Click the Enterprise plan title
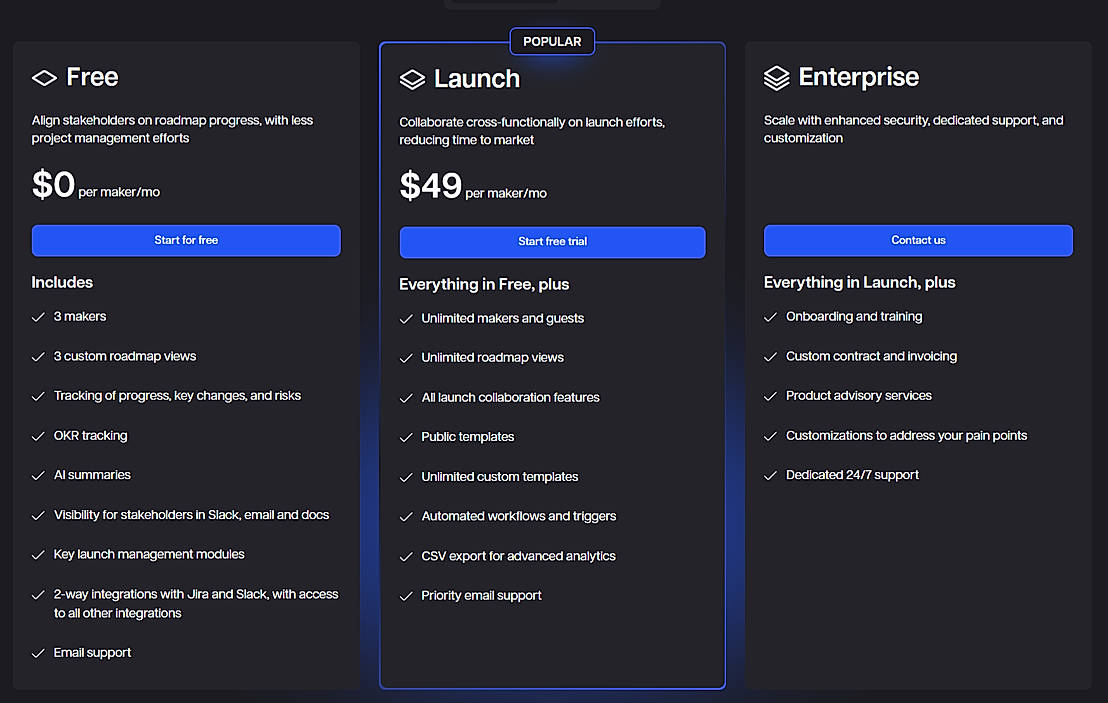Image resolution: width=1108 pixels, height=703 pixels. [x=859, y=77]
